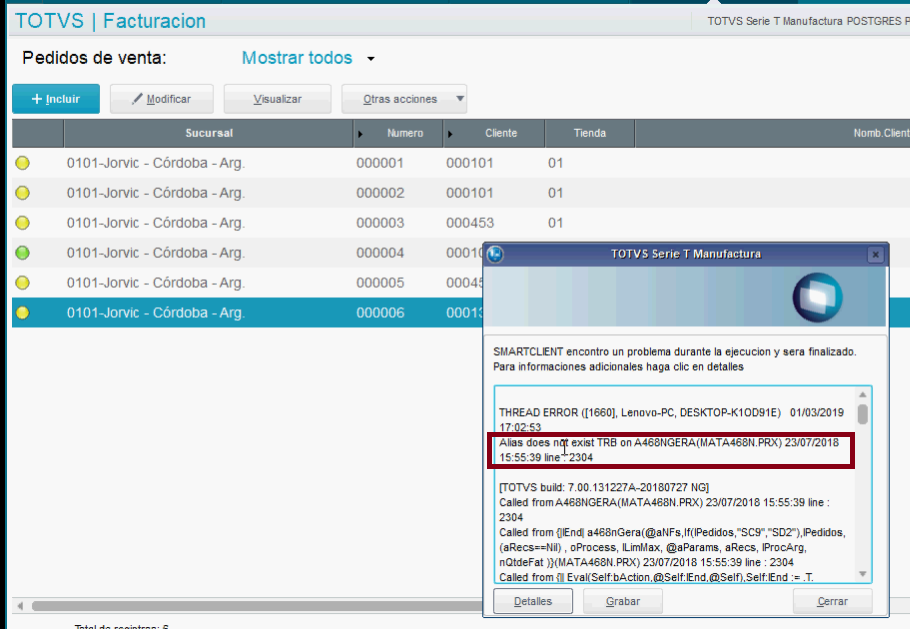Click the plus icon on Incluir
Image resolution: width=910 pixels, height=629 pixels.
tap(37, 99)
